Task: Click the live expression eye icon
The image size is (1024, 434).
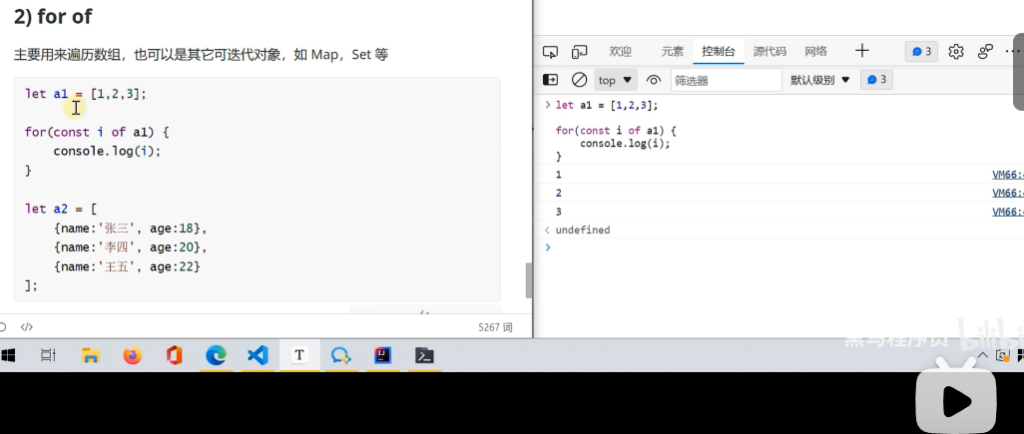Action: [x=654, y=80]
